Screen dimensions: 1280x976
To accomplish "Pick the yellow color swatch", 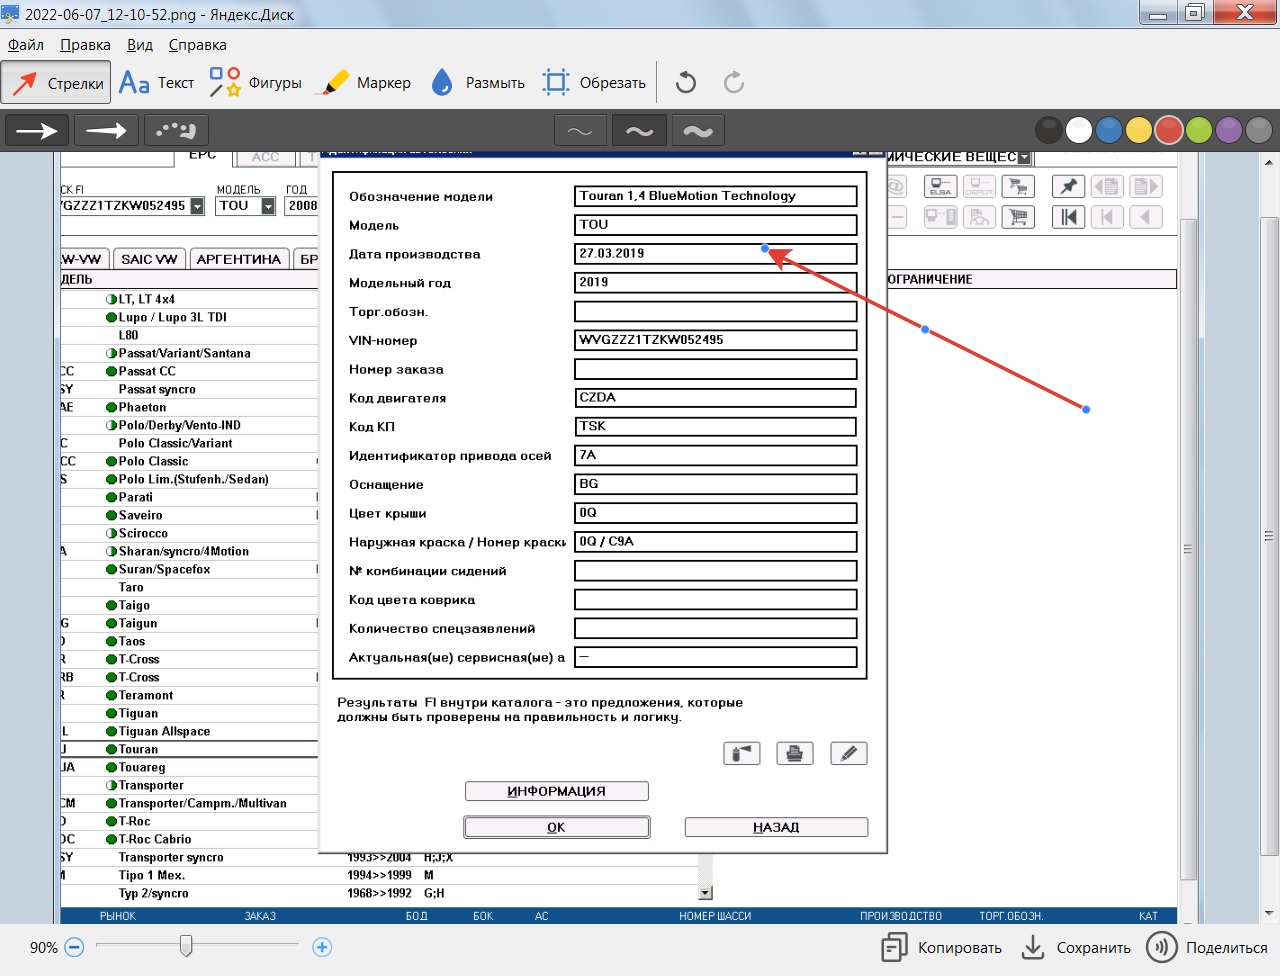I will coord(1139,130).
